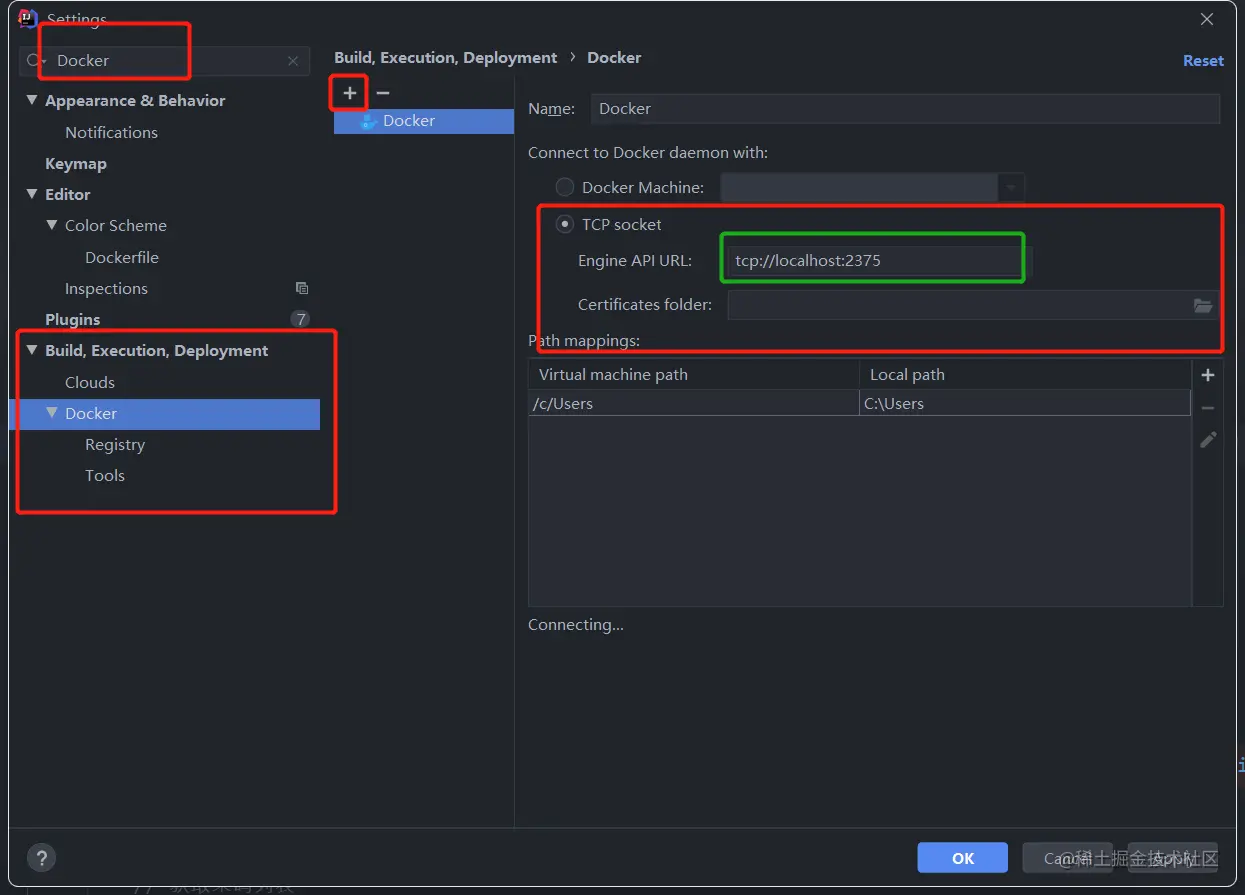
Task: Open Docker Machine dropdown list
Action: click(x=1011, y=187)
